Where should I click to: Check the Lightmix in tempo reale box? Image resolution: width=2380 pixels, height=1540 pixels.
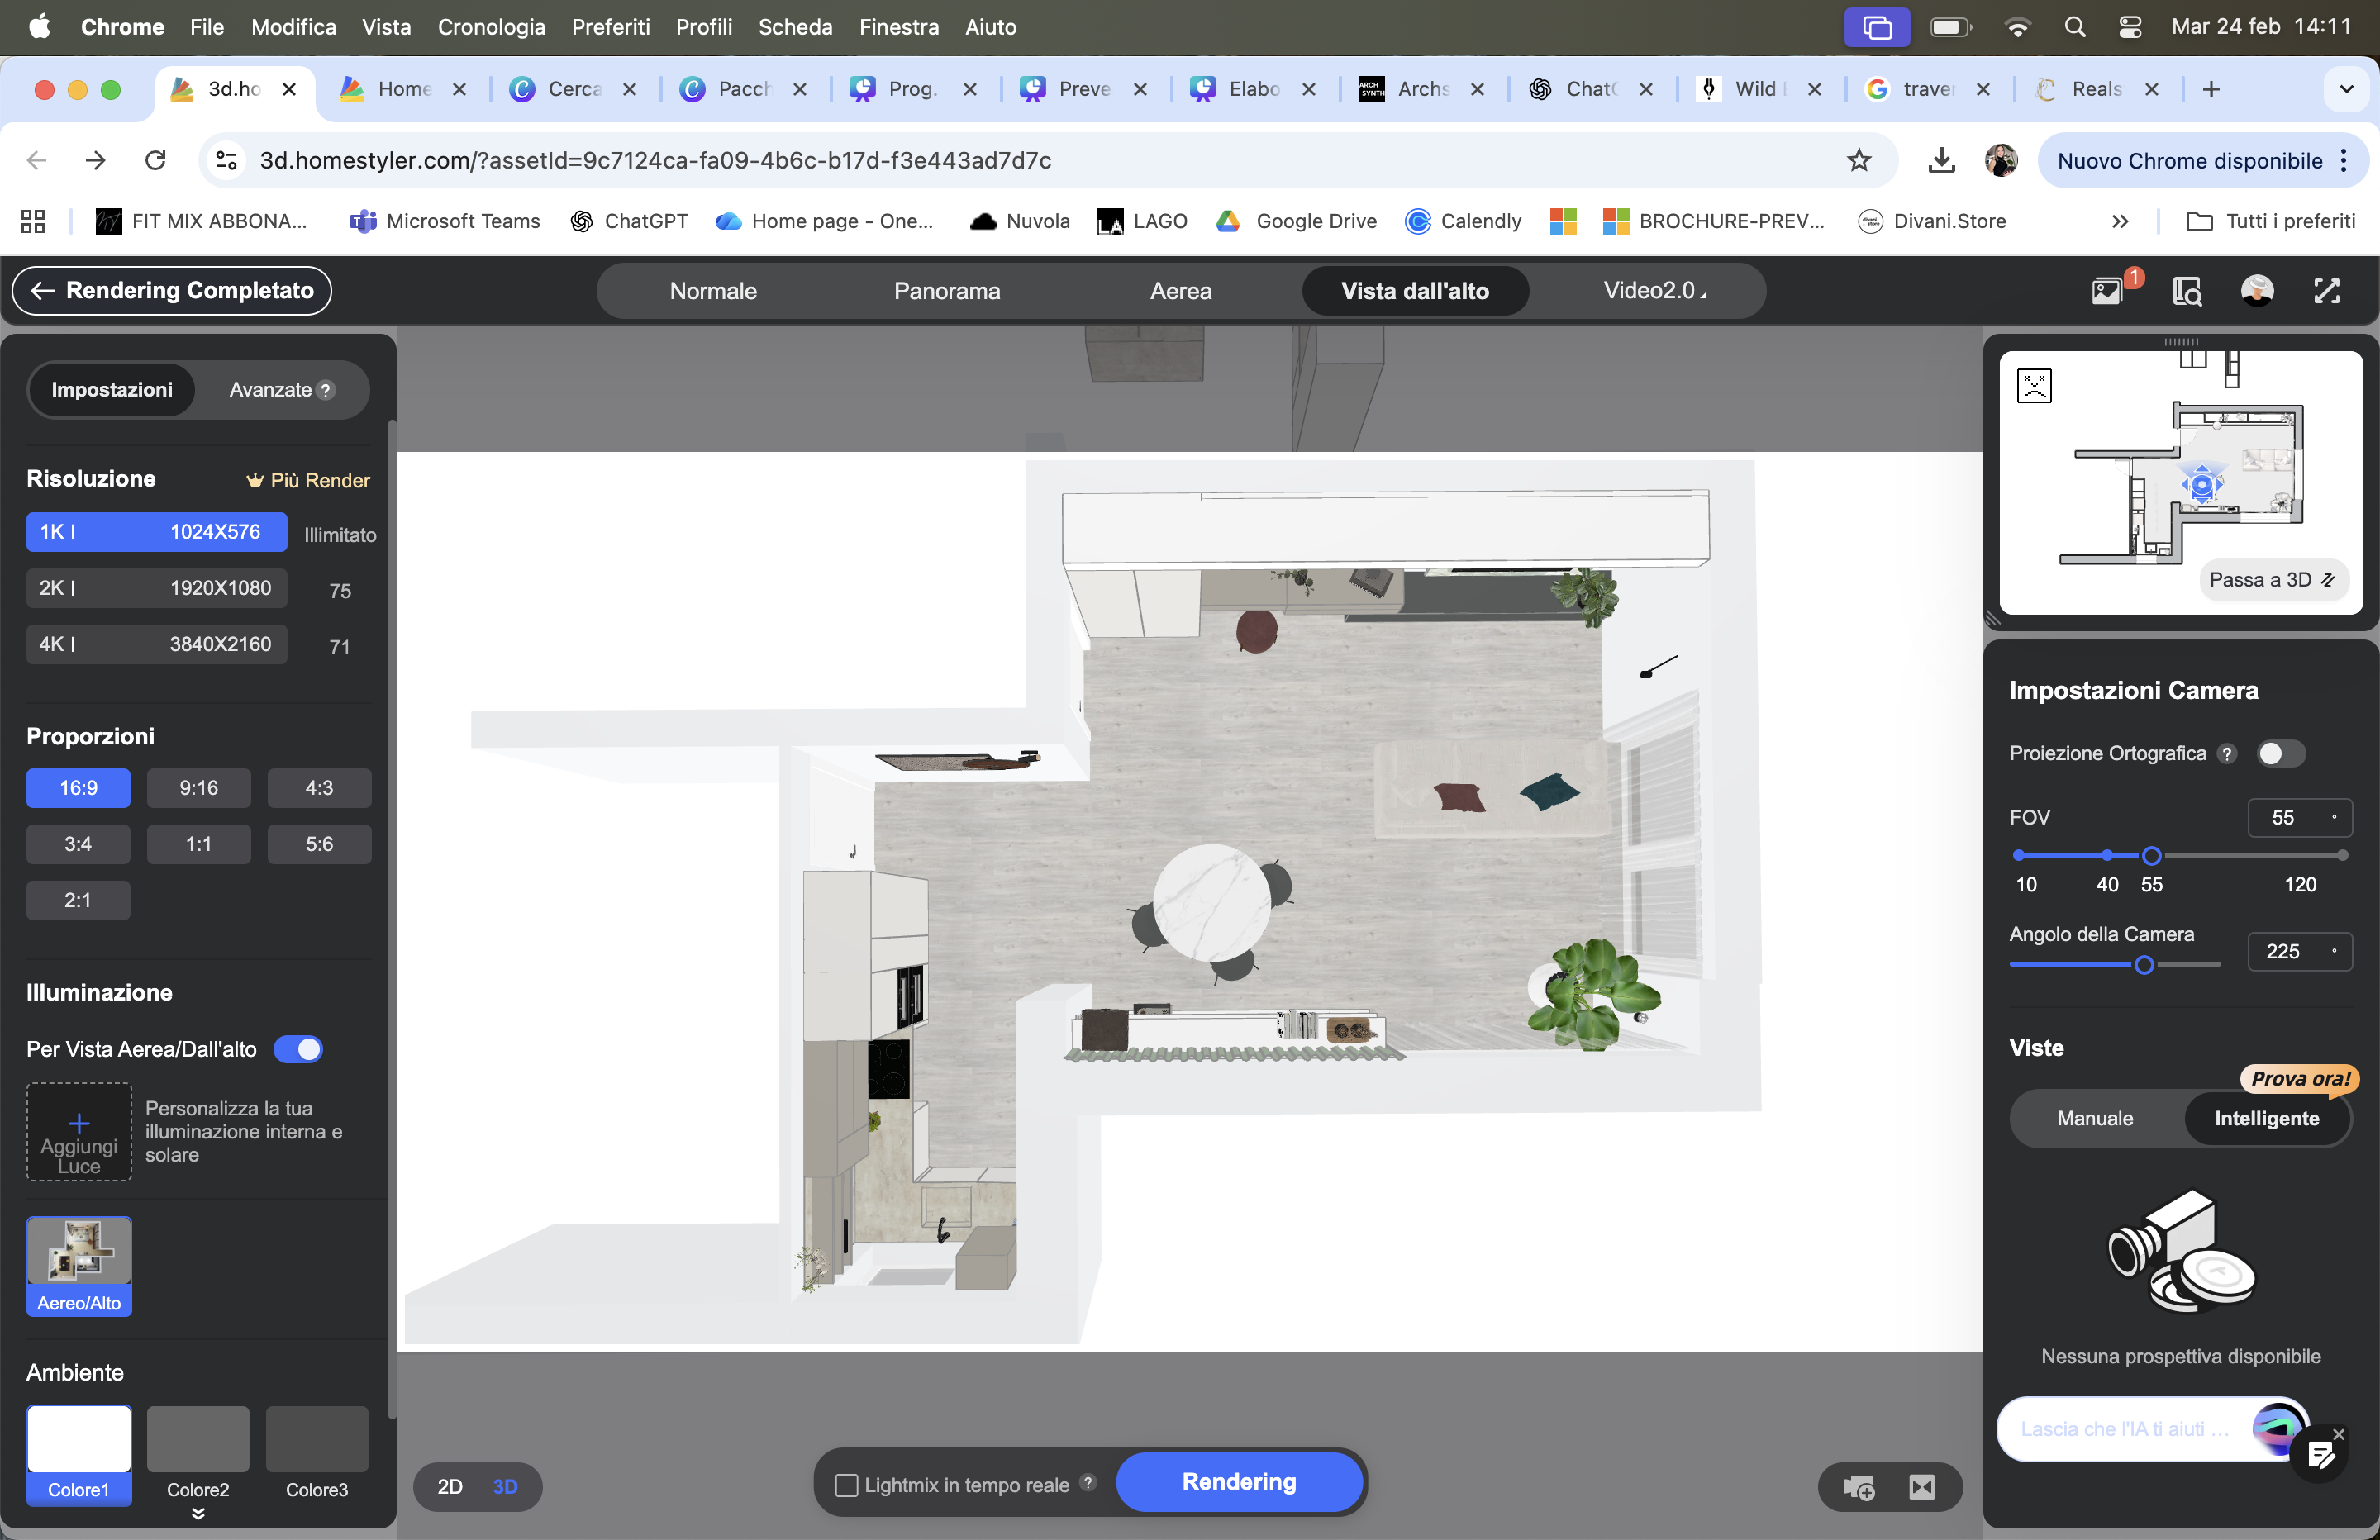846,1485
